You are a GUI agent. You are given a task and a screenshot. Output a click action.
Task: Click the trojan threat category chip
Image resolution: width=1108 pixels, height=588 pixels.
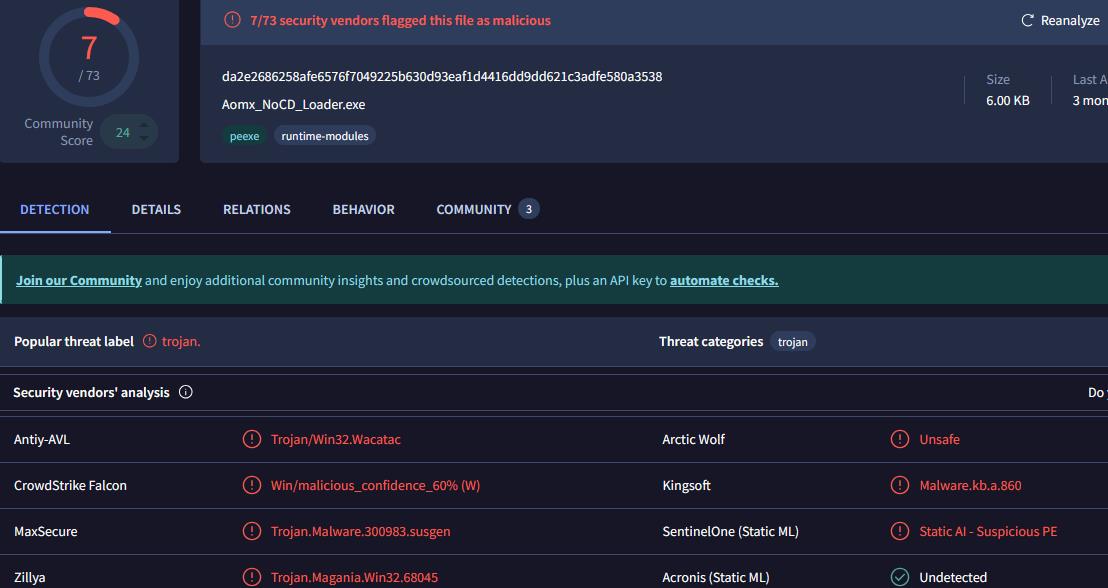[793, 342]
